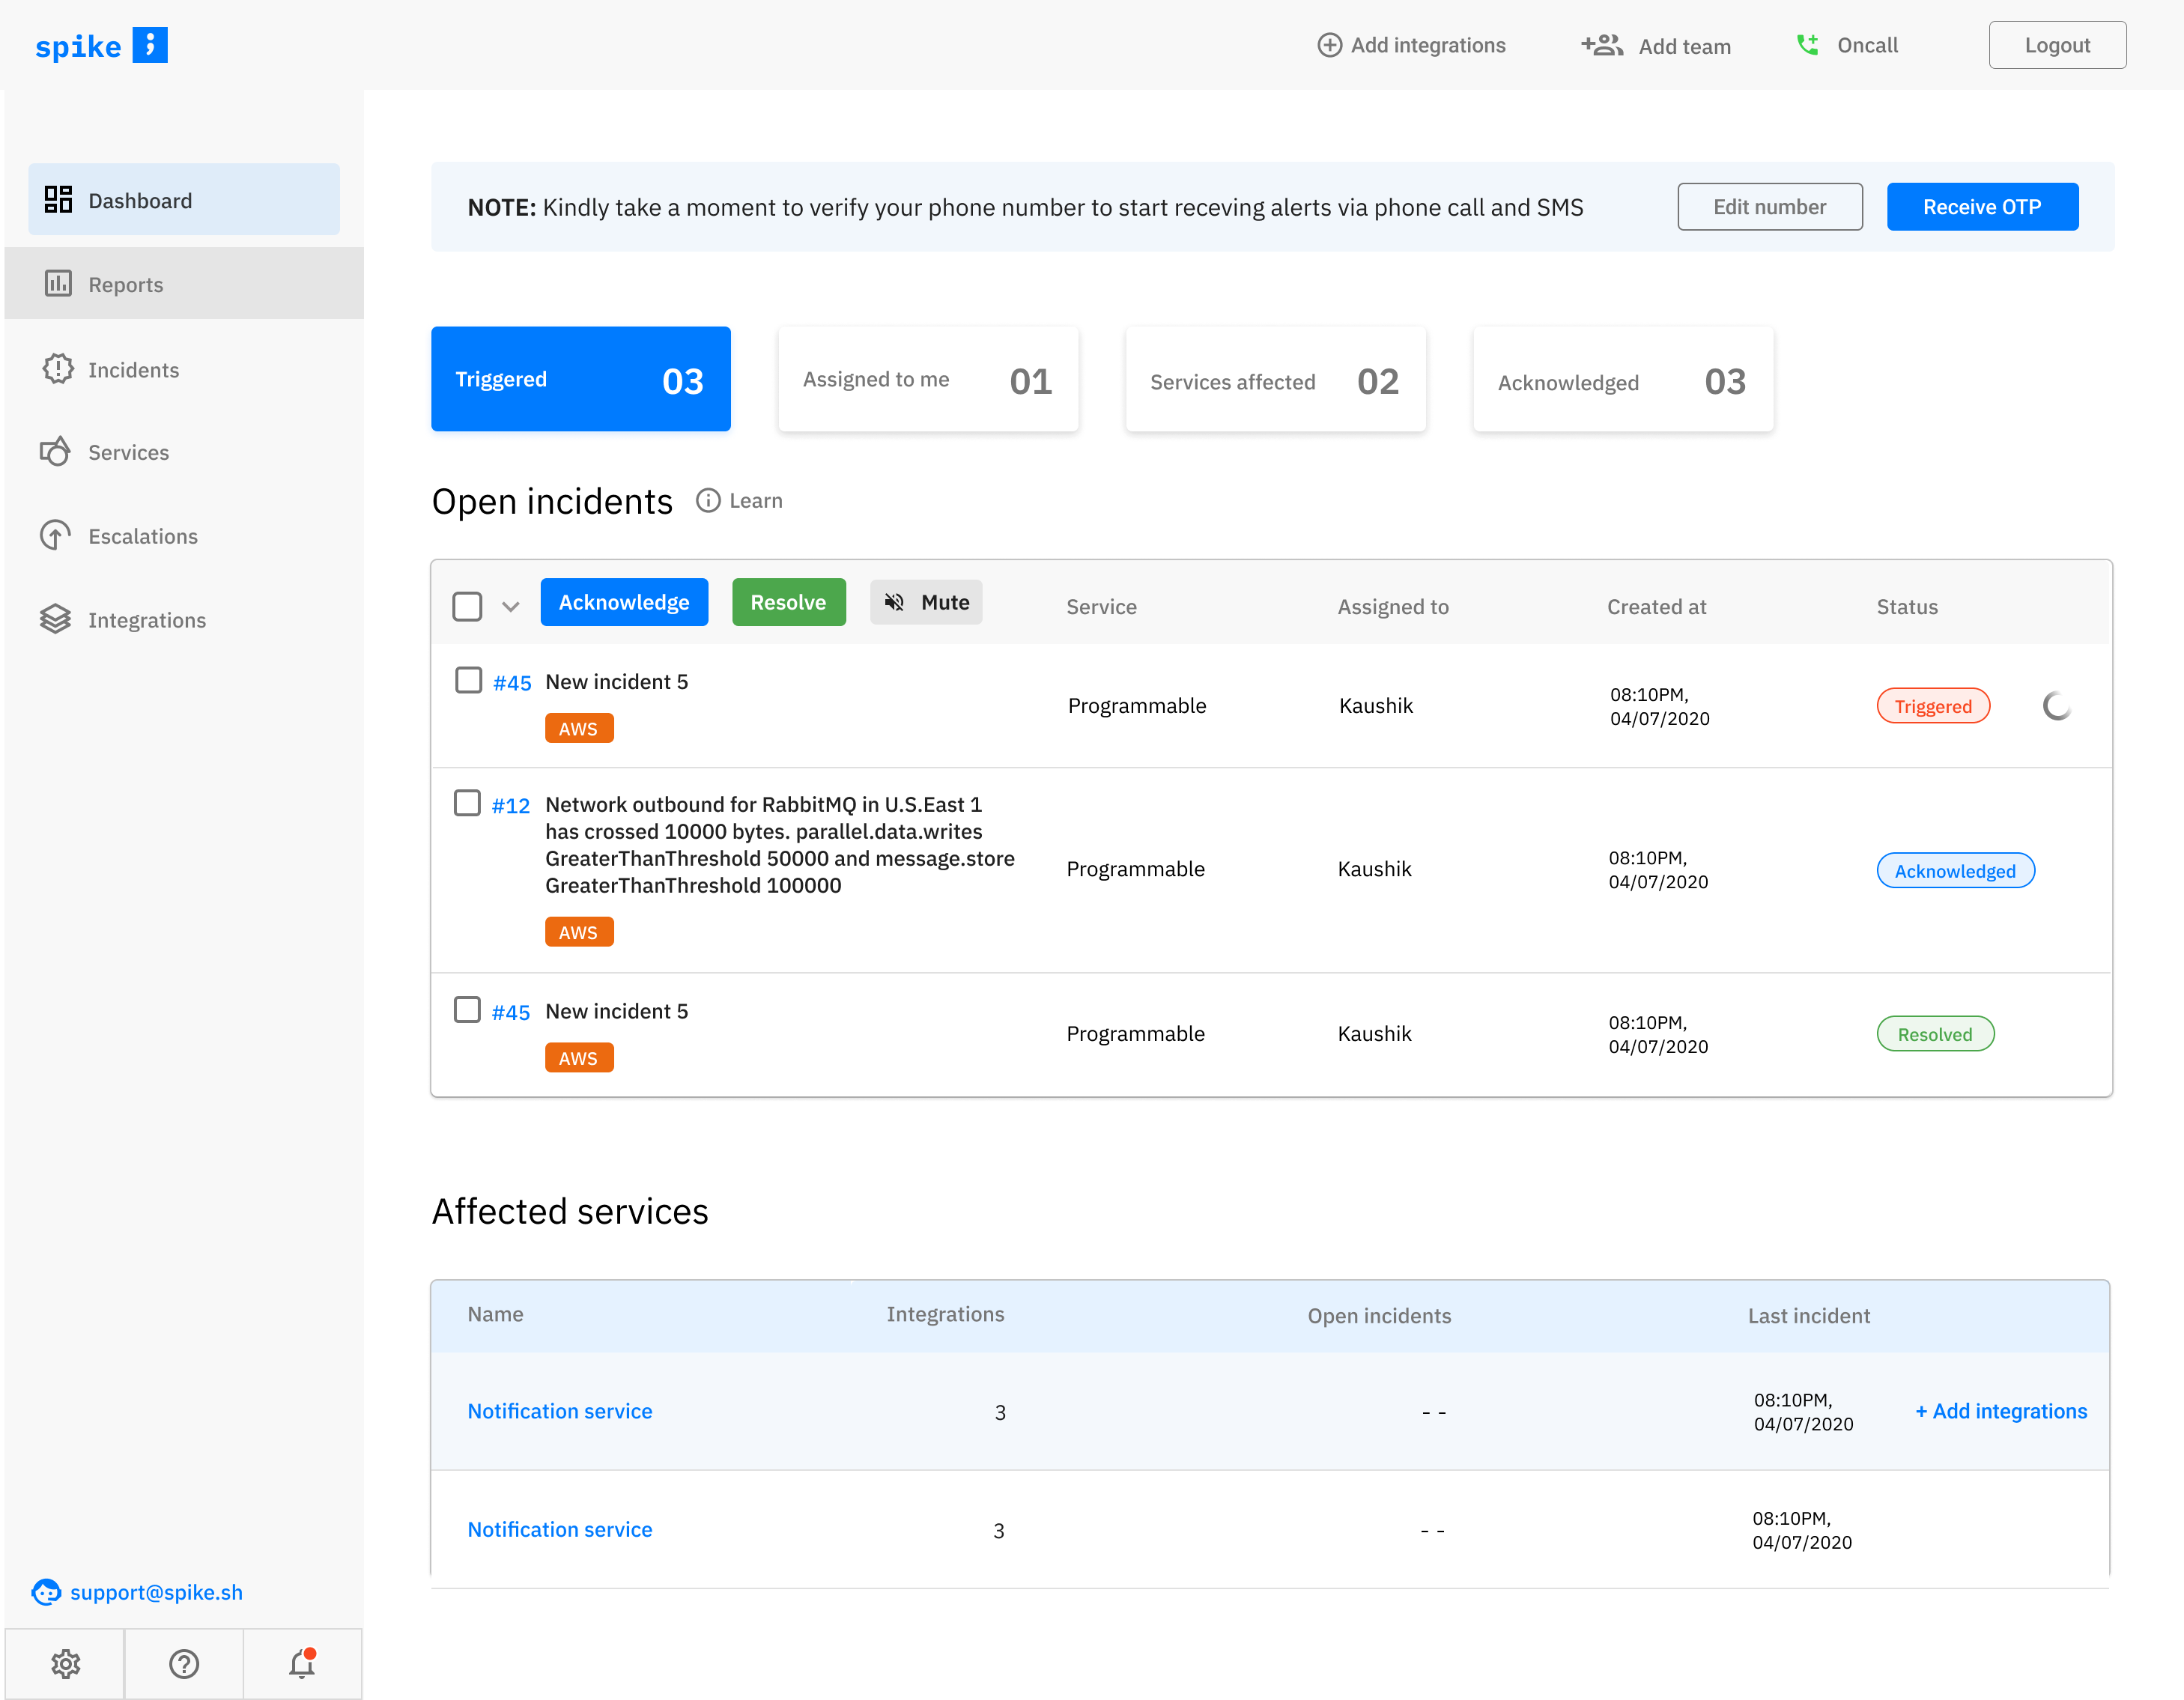Tick checkbox for the first #45 incident
The height and width of the screenshot is (1700, 2184).
coord(468,680)
